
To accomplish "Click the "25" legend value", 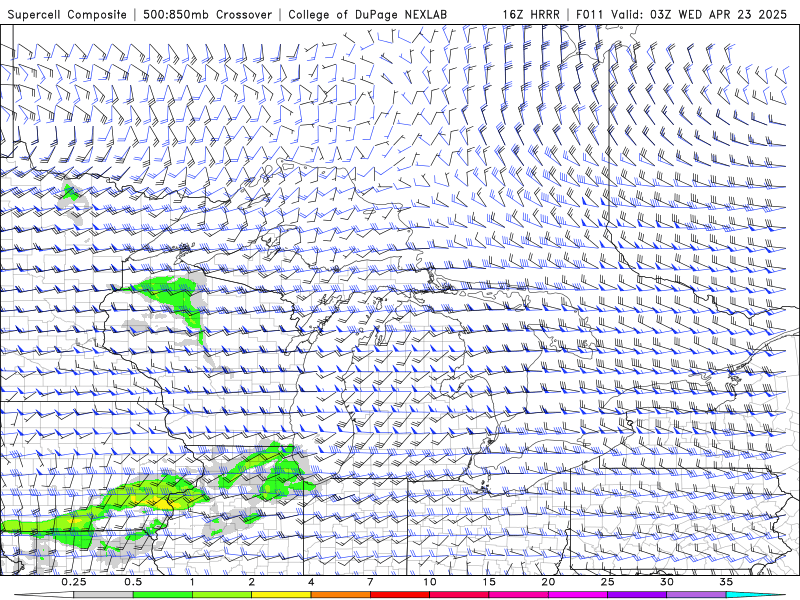I will [x=607, y=582].
